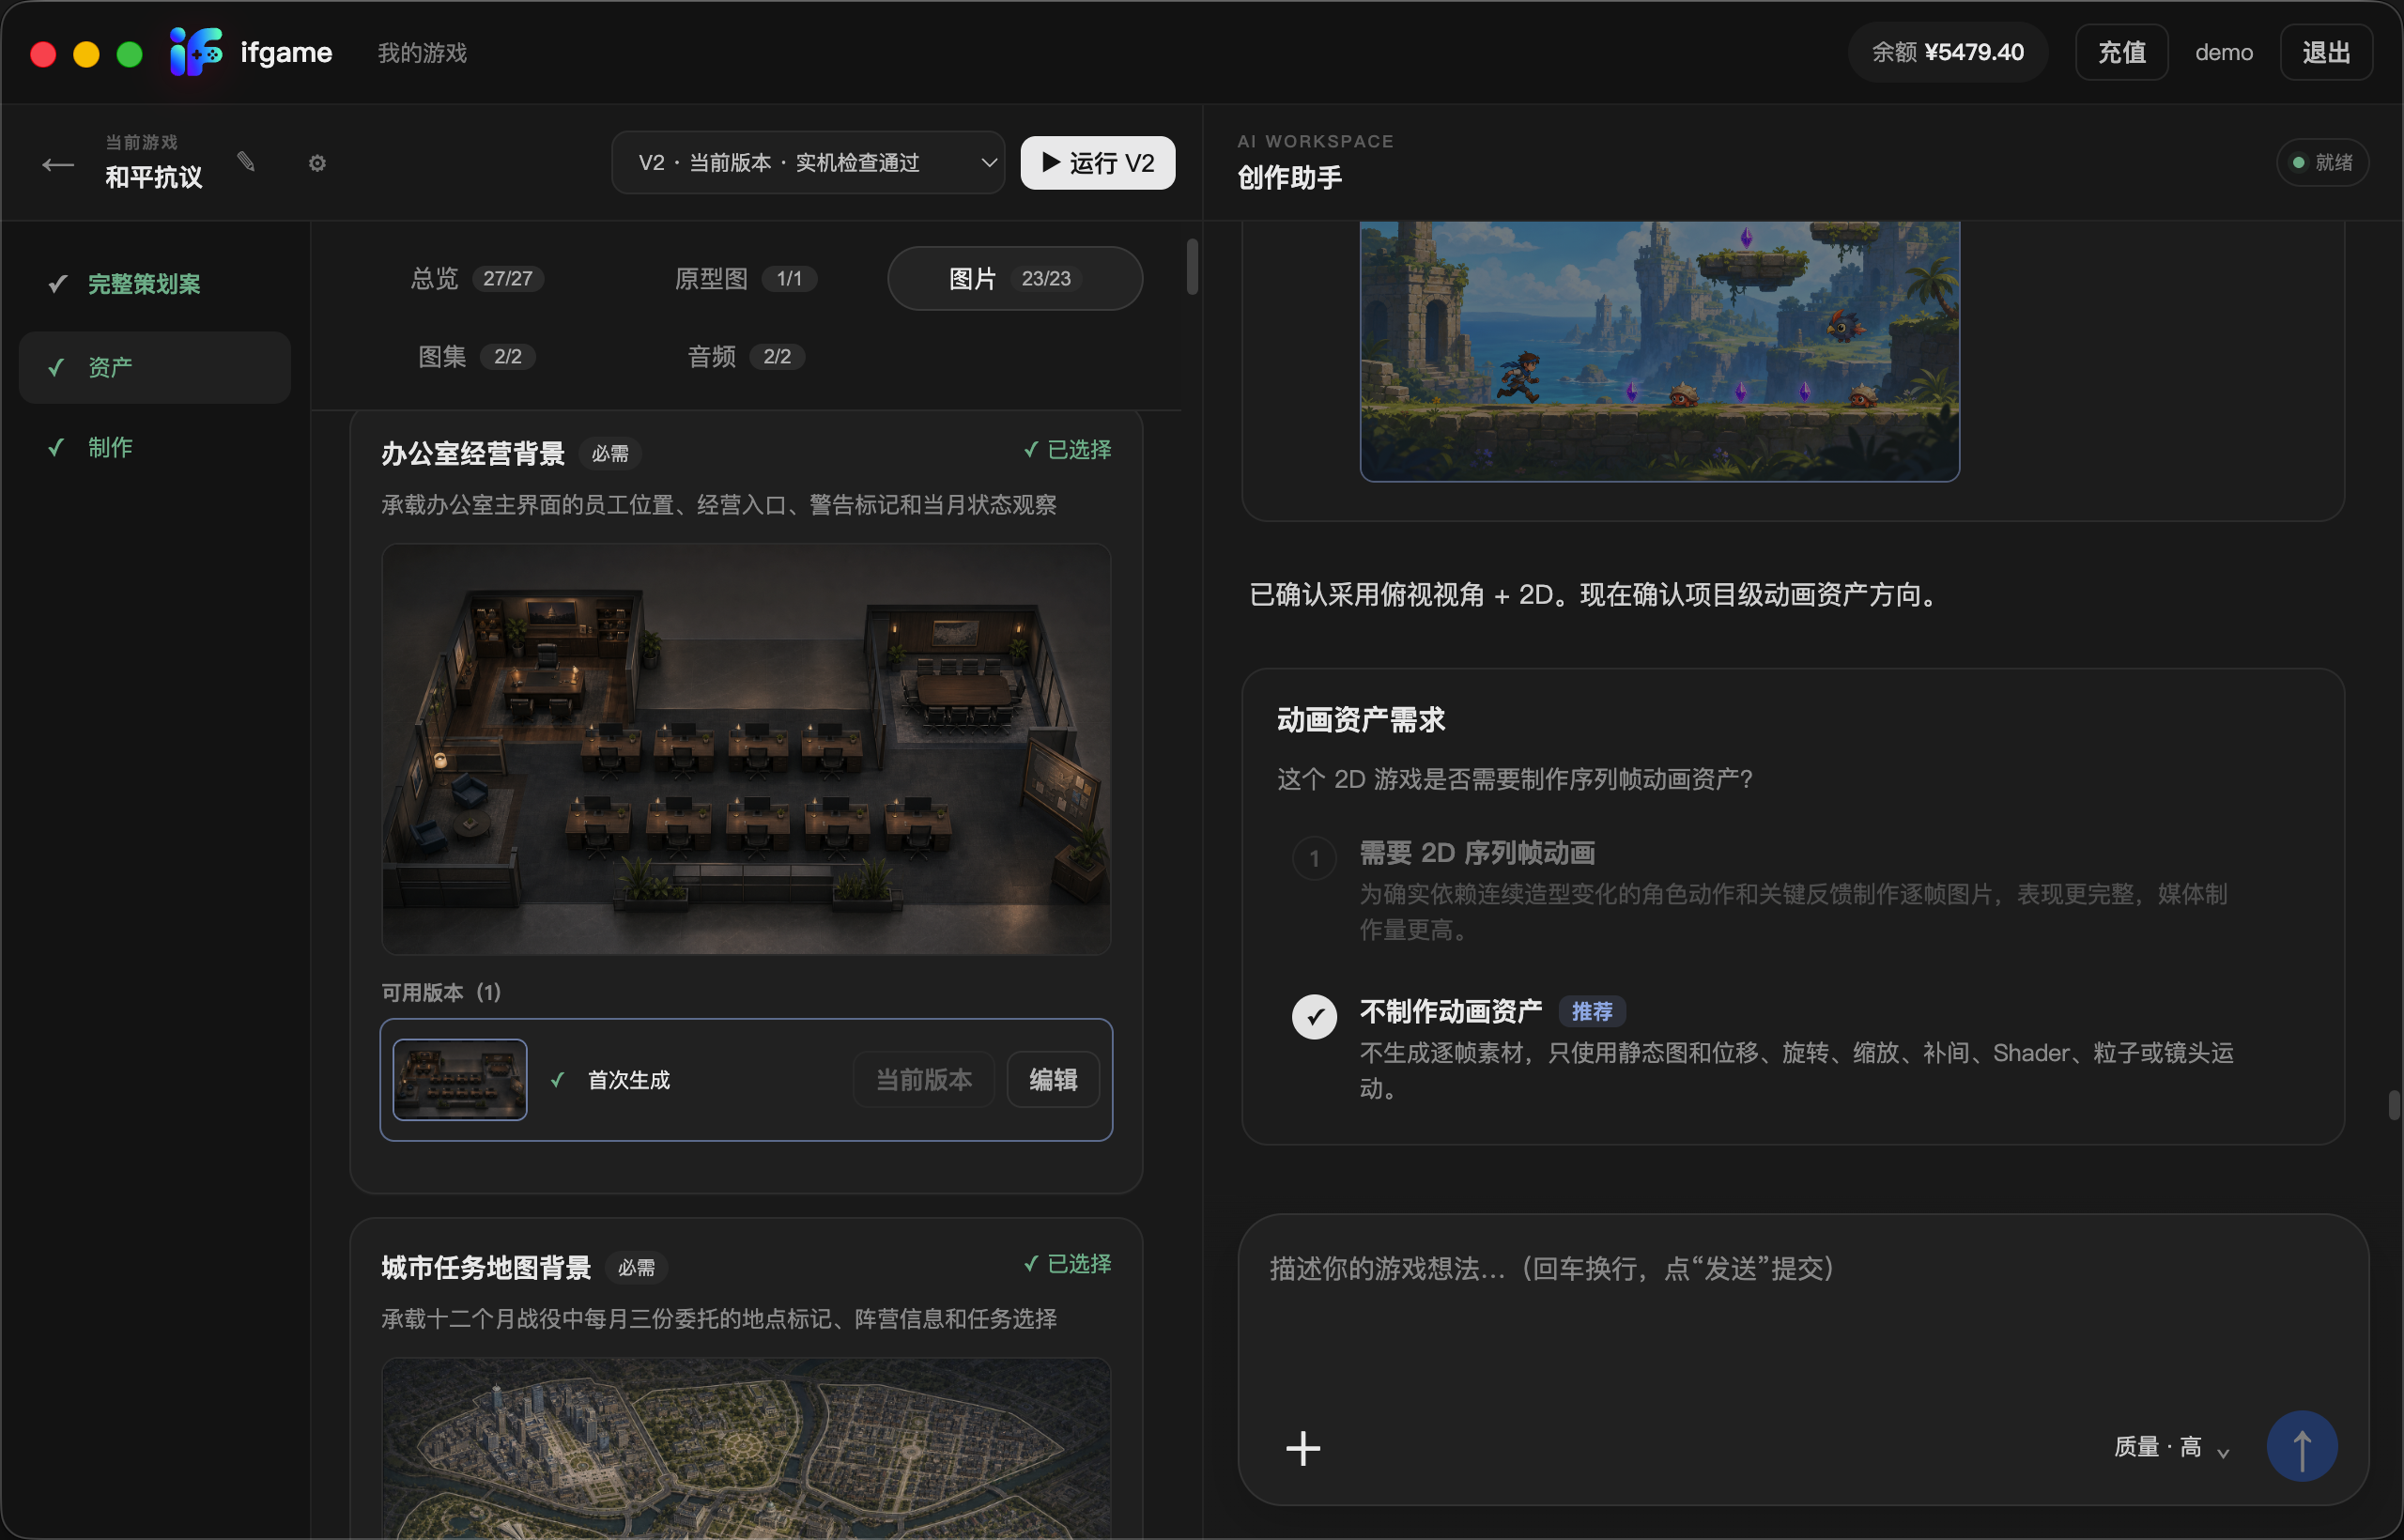Go back using the left arrow
Screen dimensions: 2404x1540
coord(58,164)
